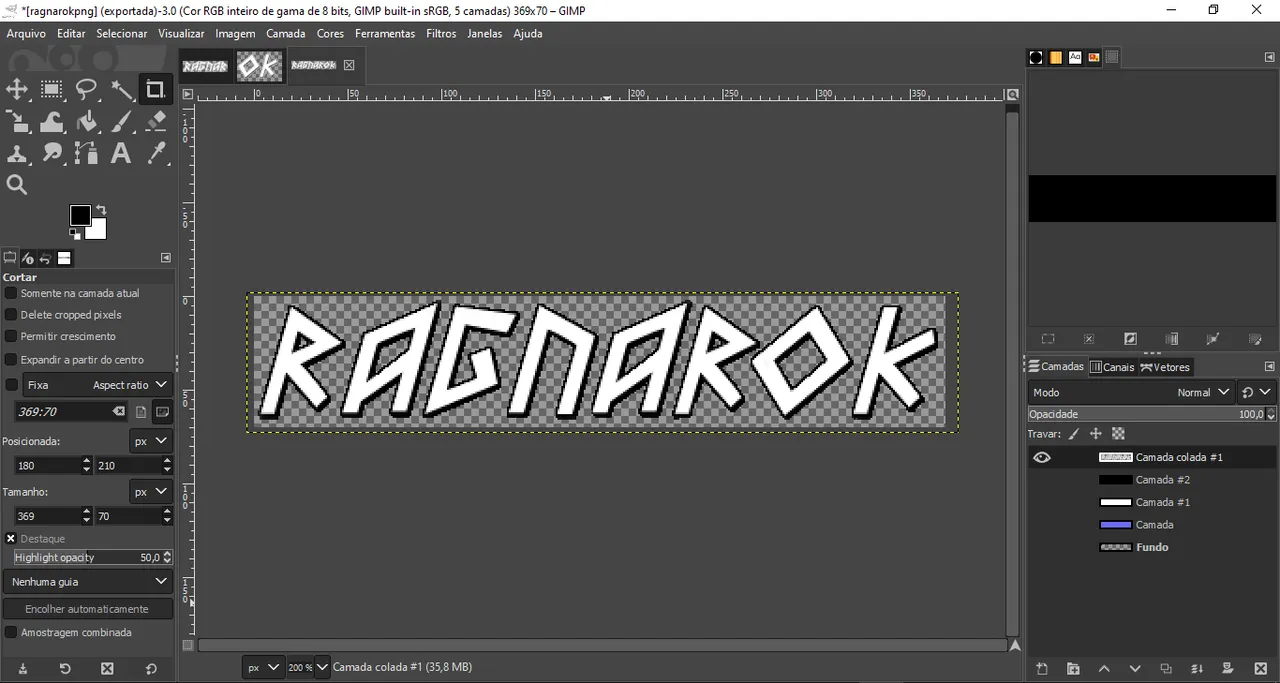Toggle lock pixels in Travar row
This screenshot has width=1280, height=683.
1074,434
